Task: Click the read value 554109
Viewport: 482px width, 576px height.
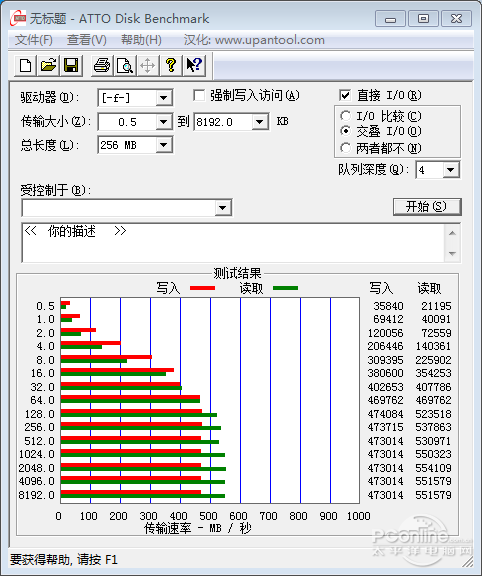Action: (434, 468)
